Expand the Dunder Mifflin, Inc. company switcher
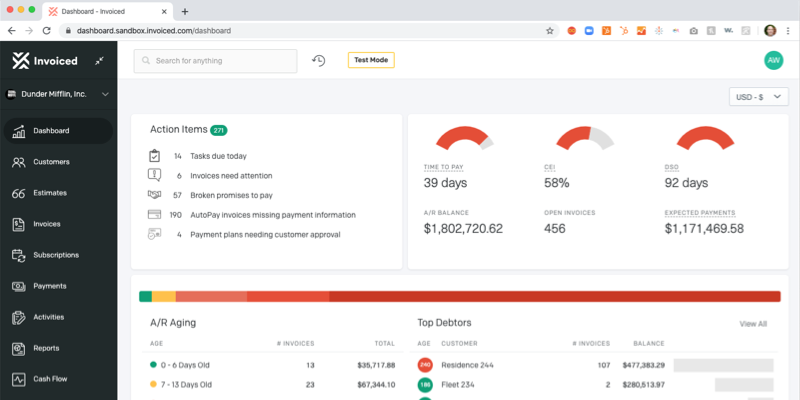Viewport: 800px width, 400px height. tap(58, 94)
